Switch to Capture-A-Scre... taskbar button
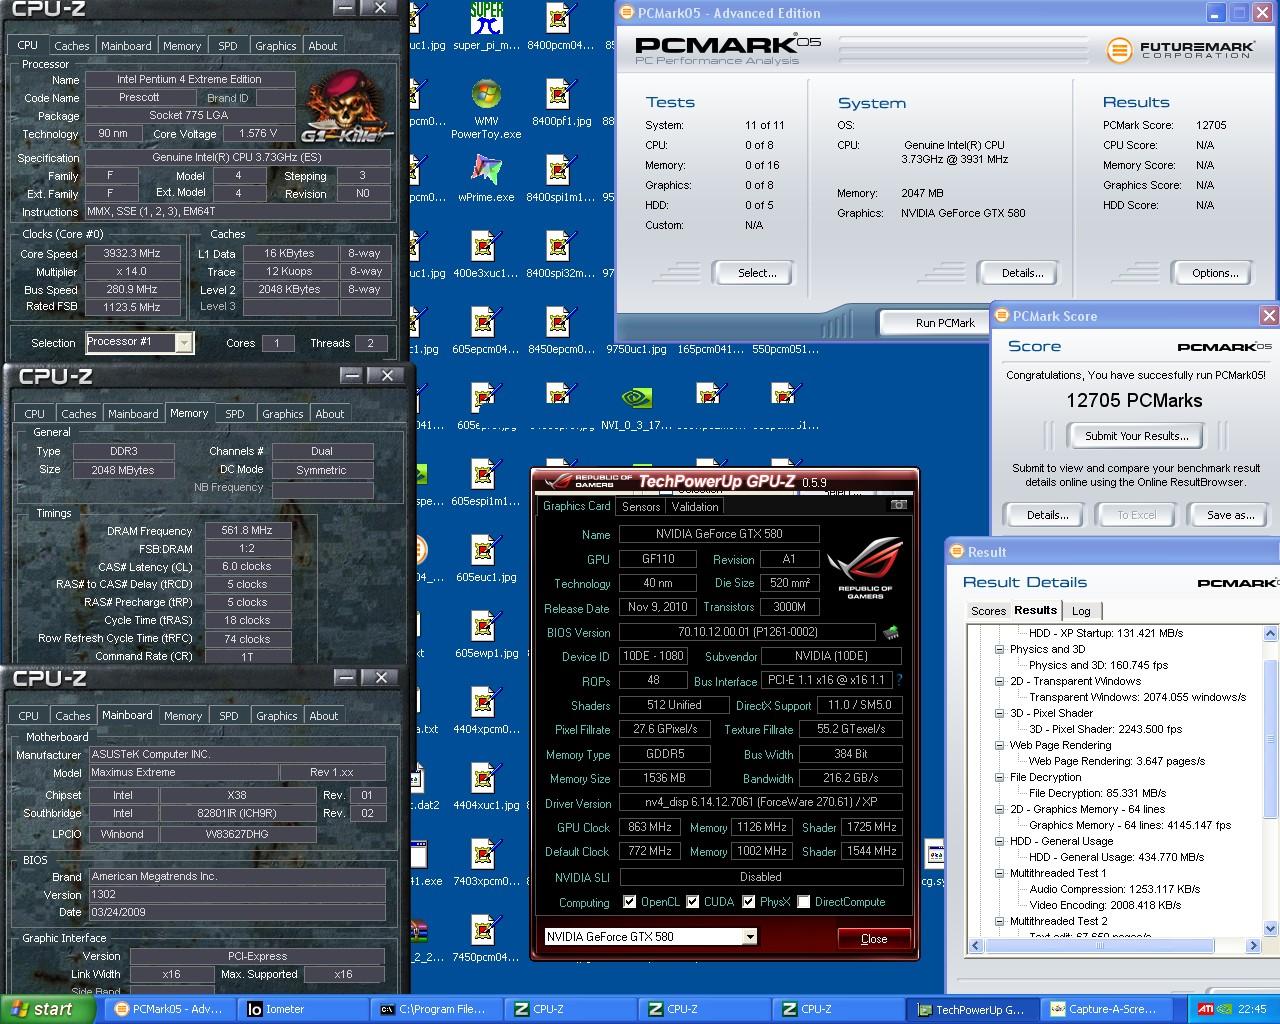 tap(1106, 1009)
